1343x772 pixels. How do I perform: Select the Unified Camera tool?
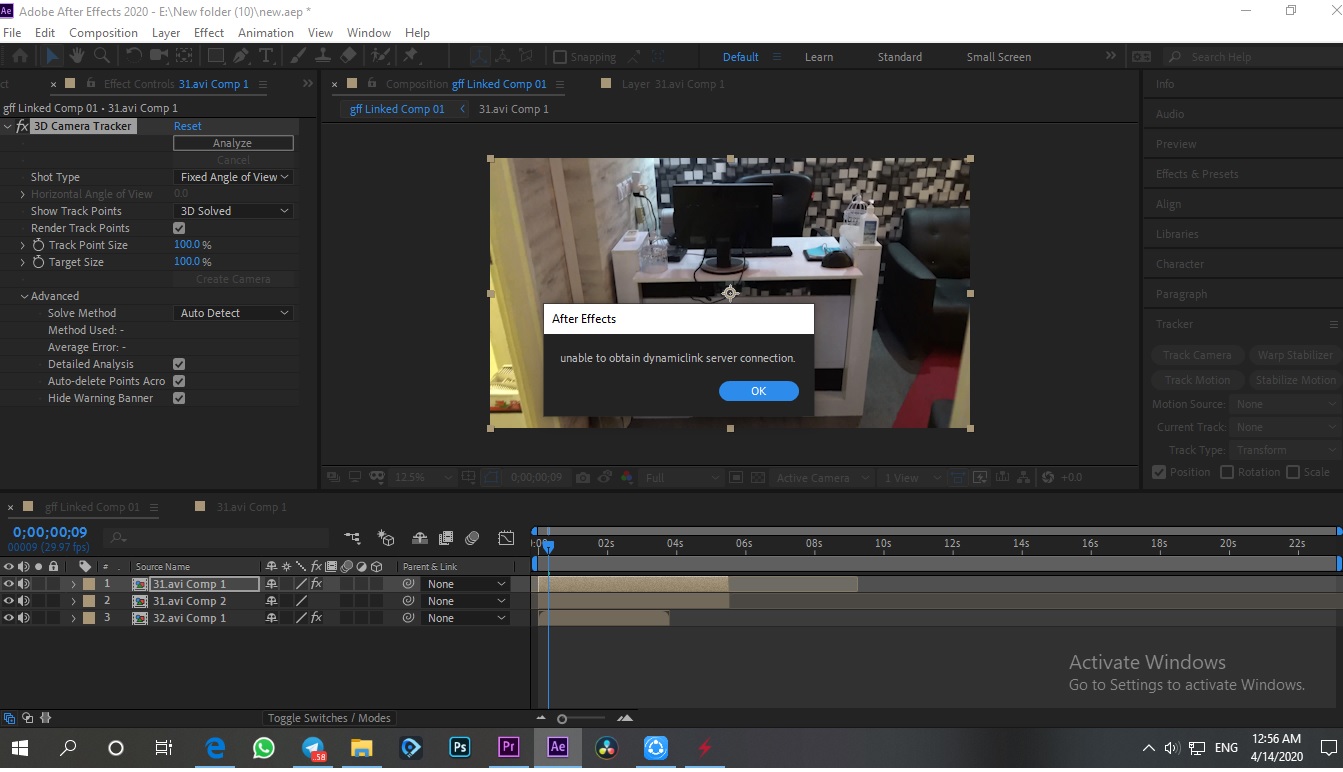coord(158,56)
